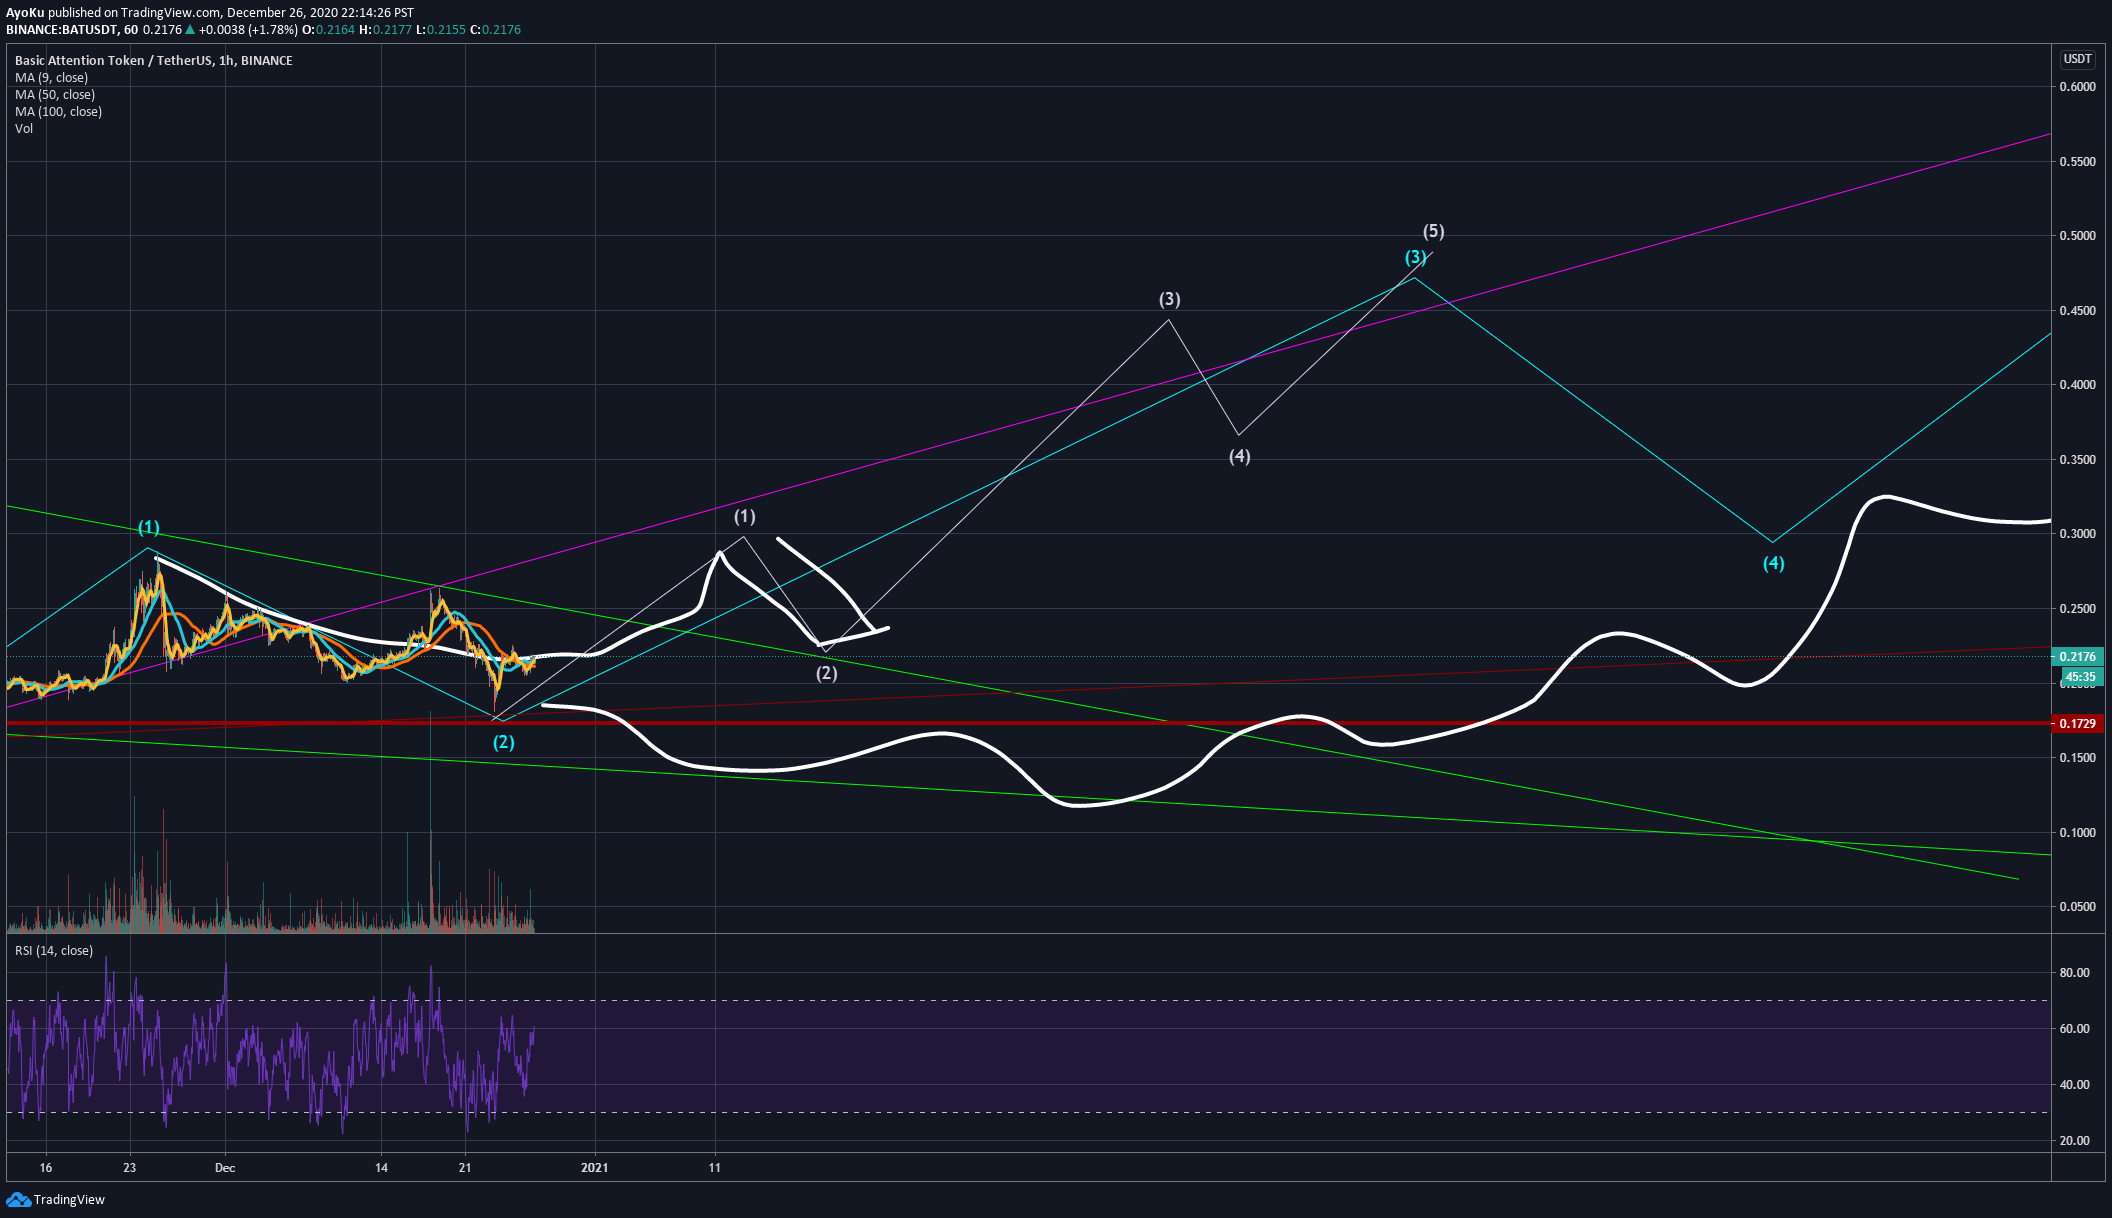This screenshot has height=1218, width=2112.
Task: Click the 0.3000 price axis label
Action: [2077, 534]
